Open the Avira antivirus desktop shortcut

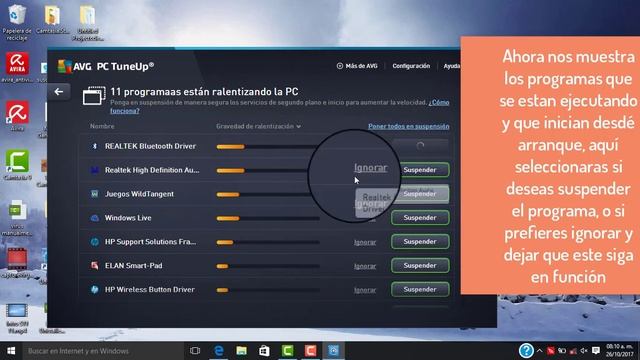[17, 68]
